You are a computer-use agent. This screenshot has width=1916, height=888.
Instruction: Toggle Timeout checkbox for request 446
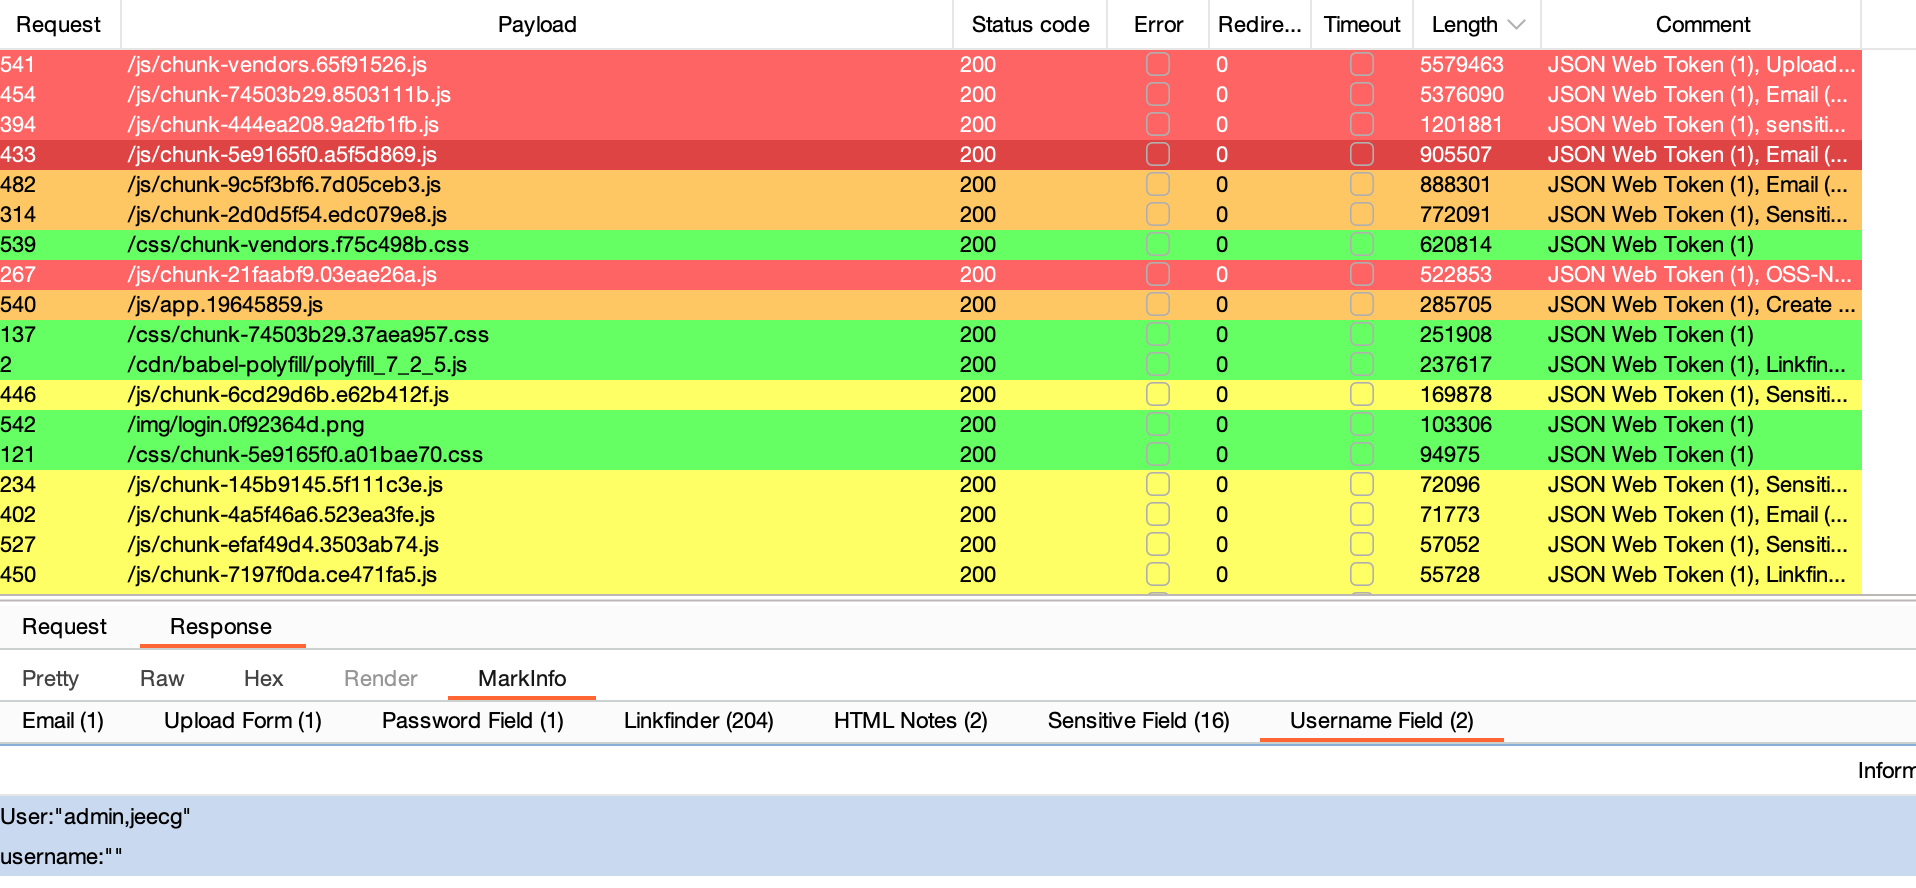(1361, 395)
